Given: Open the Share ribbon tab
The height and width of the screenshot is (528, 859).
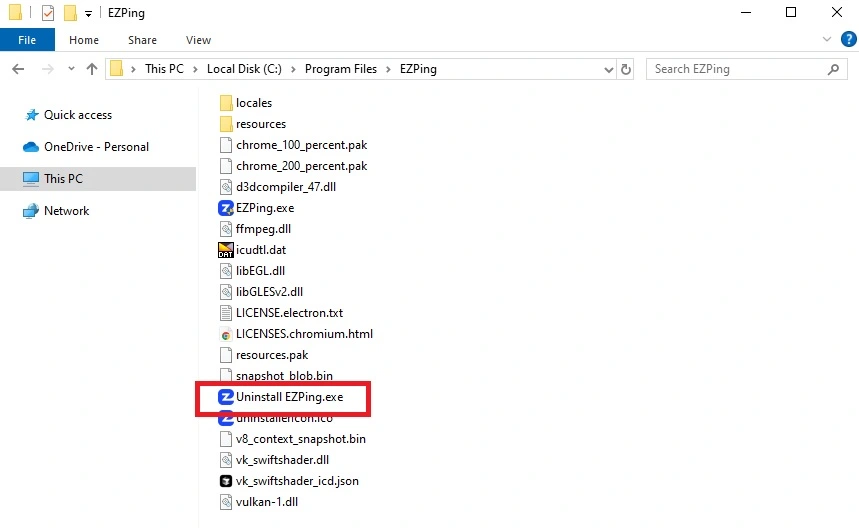Looking at the screenshot, I should point(142,40).
